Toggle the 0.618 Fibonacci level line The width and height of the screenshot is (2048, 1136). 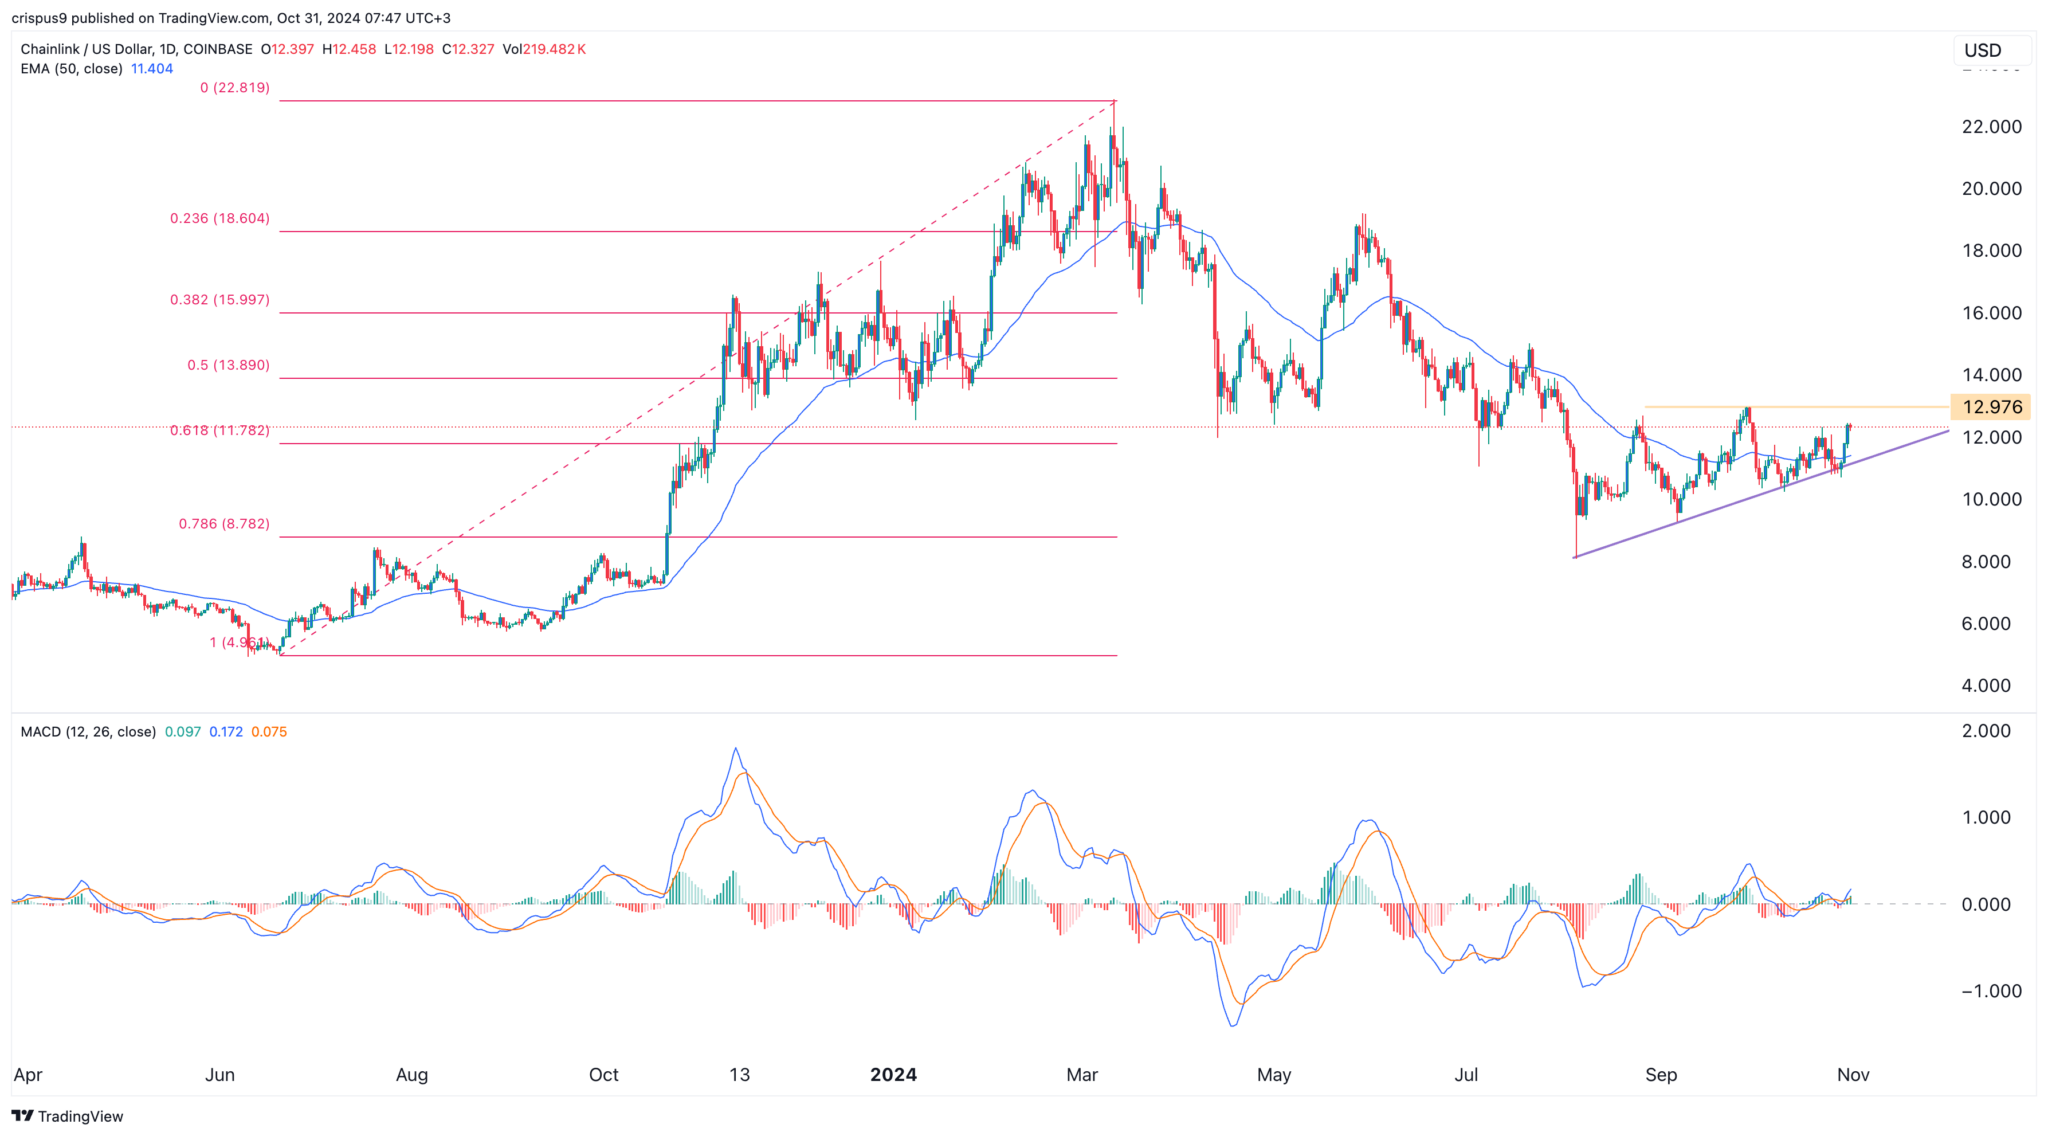tap(700, 442)
